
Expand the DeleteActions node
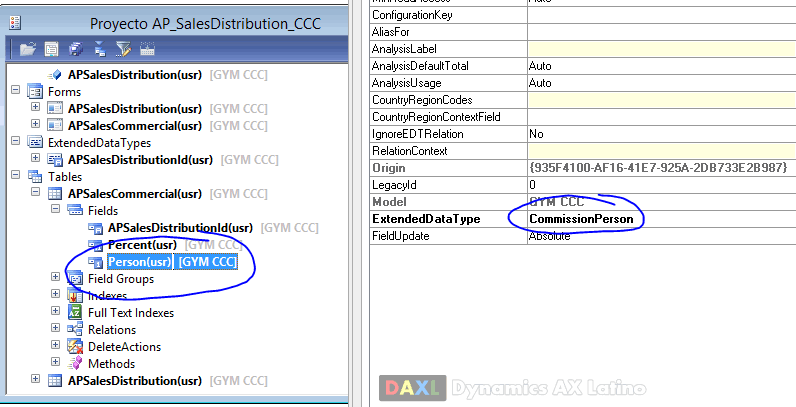point(55,345)
